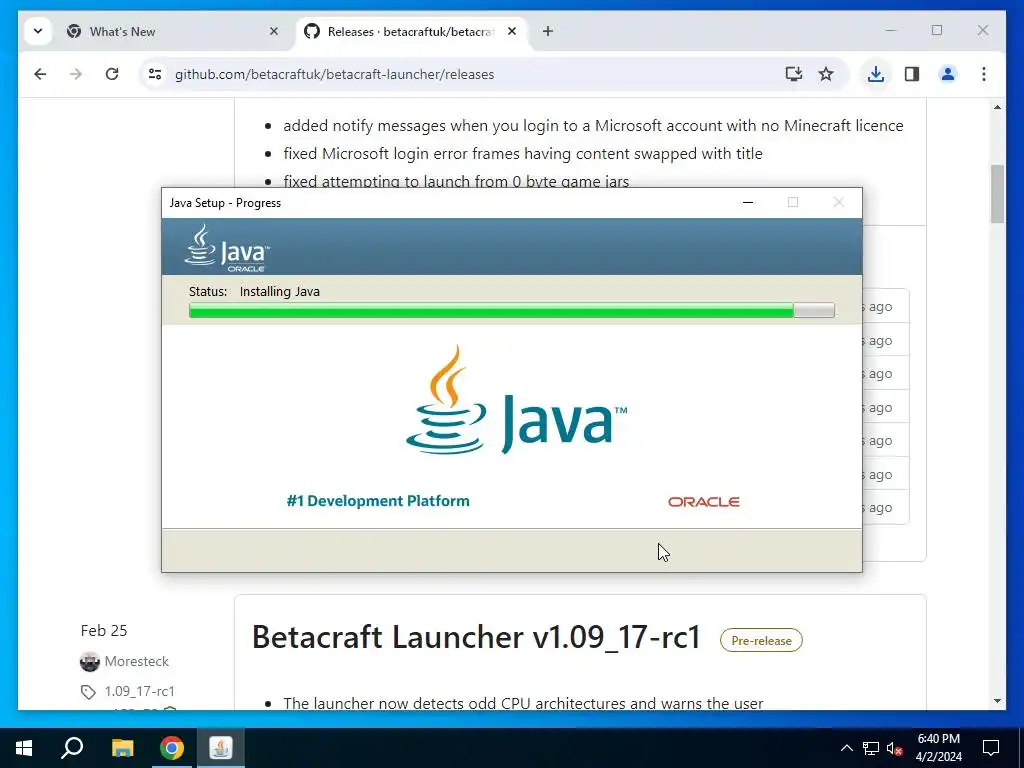
Task: Click the Chrome taskbar icon
Action: point(172,748)
